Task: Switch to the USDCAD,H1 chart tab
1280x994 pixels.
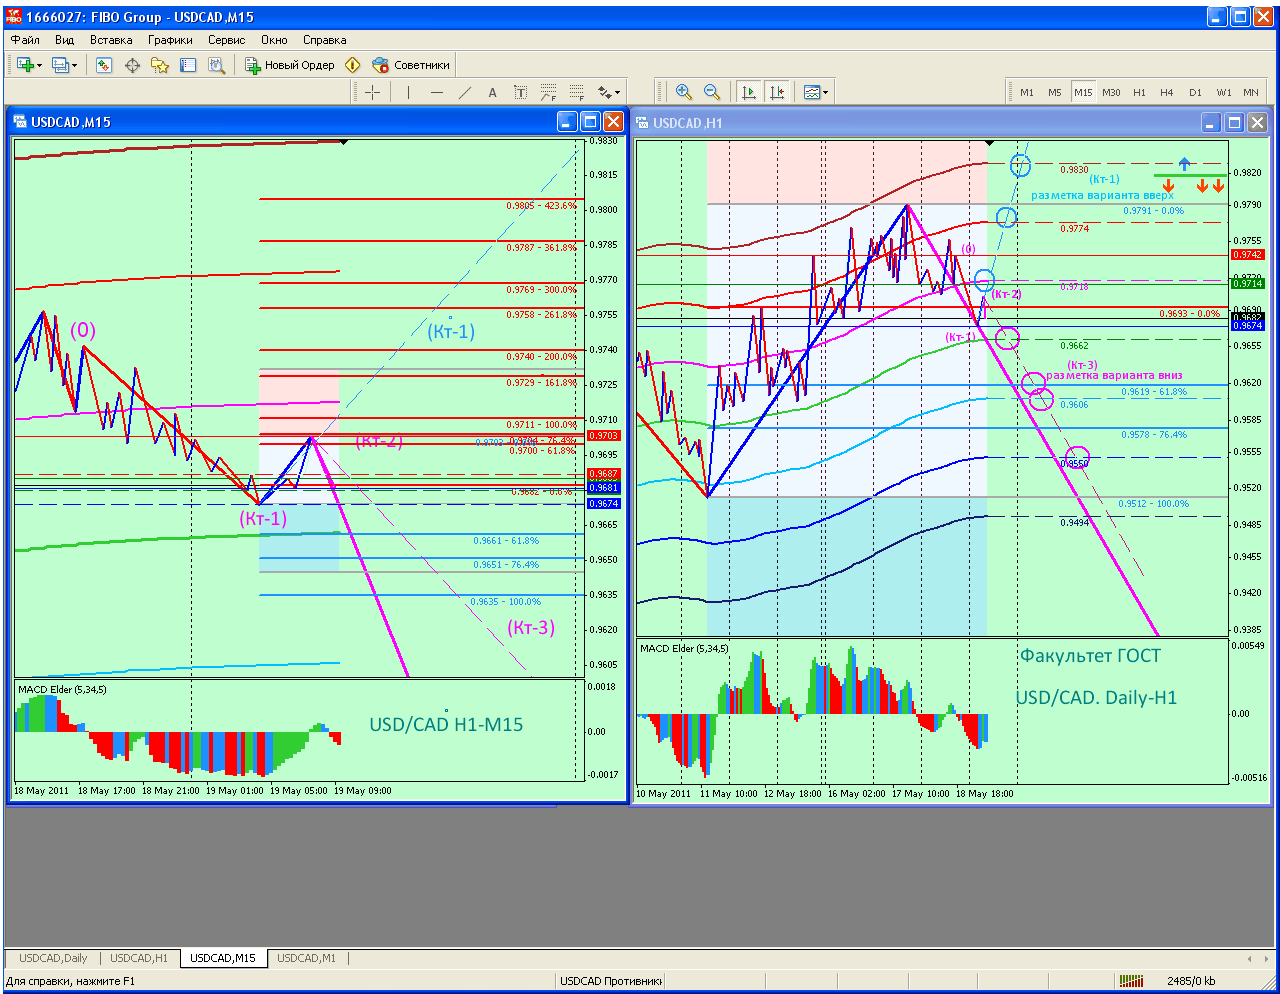Action: pyautogui.click(x=139, y=958)
